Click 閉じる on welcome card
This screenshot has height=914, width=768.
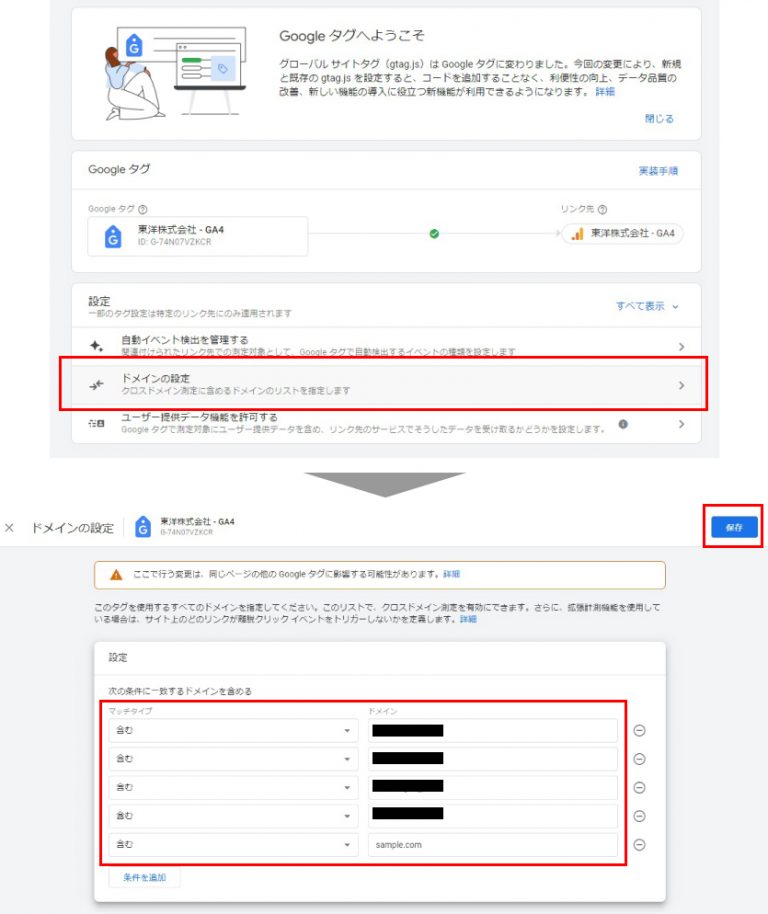point(659,118)
